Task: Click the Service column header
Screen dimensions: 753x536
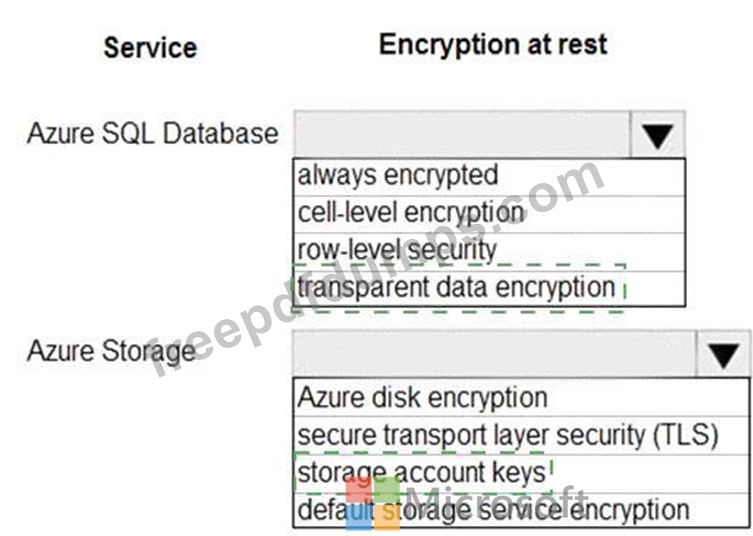Action: [x=150, y=48]
